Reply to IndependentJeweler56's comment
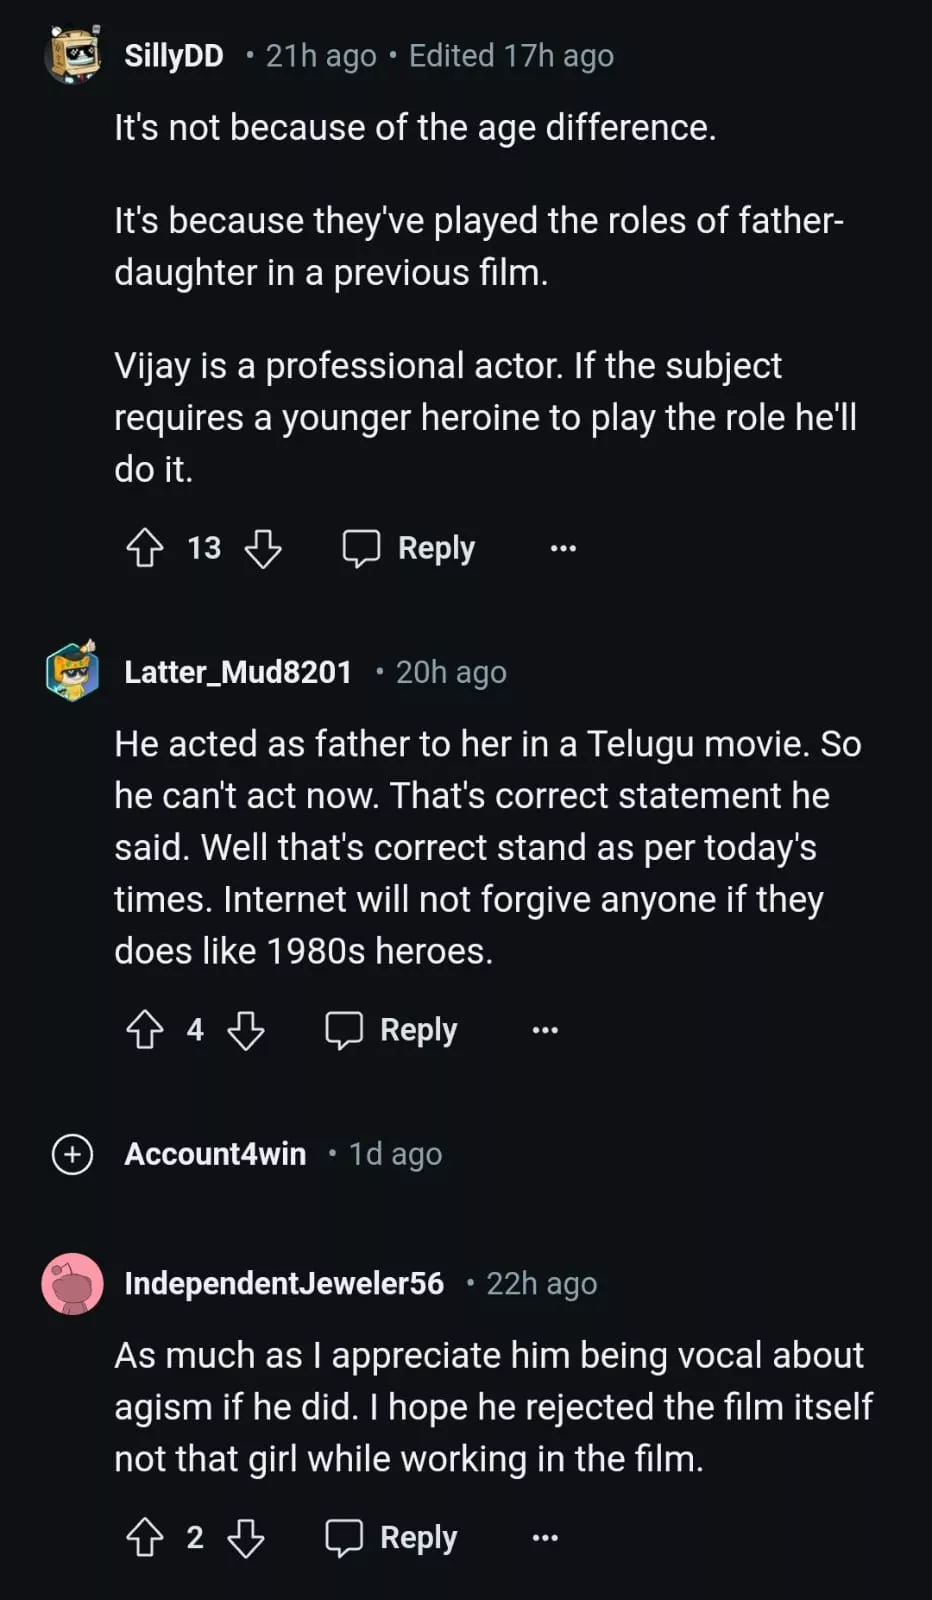The image size is (932, 1600). click(x=392, y=1538)
